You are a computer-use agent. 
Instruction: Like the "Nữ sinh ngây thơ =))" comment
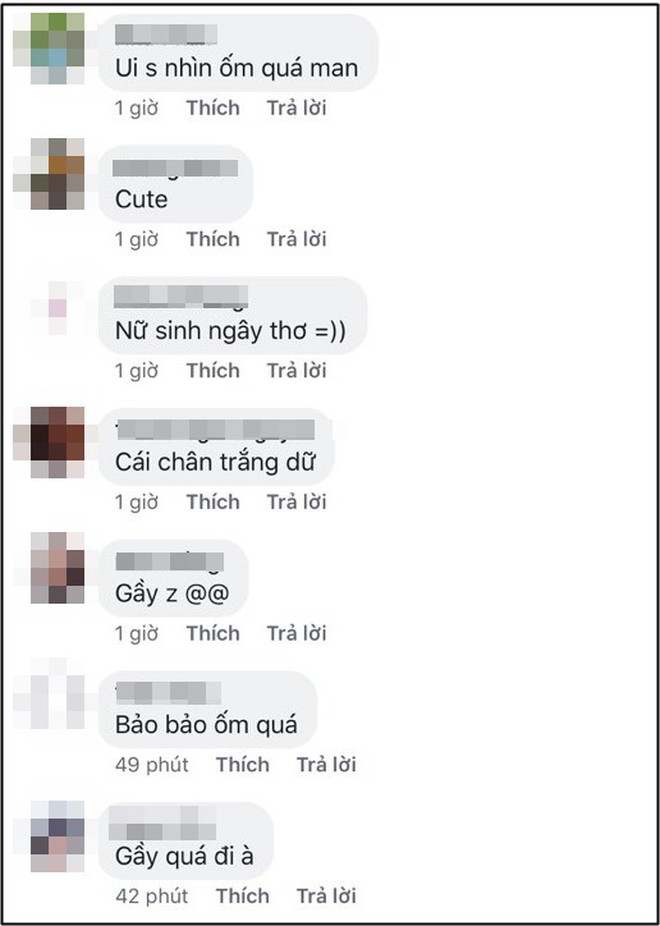(213, 370)
